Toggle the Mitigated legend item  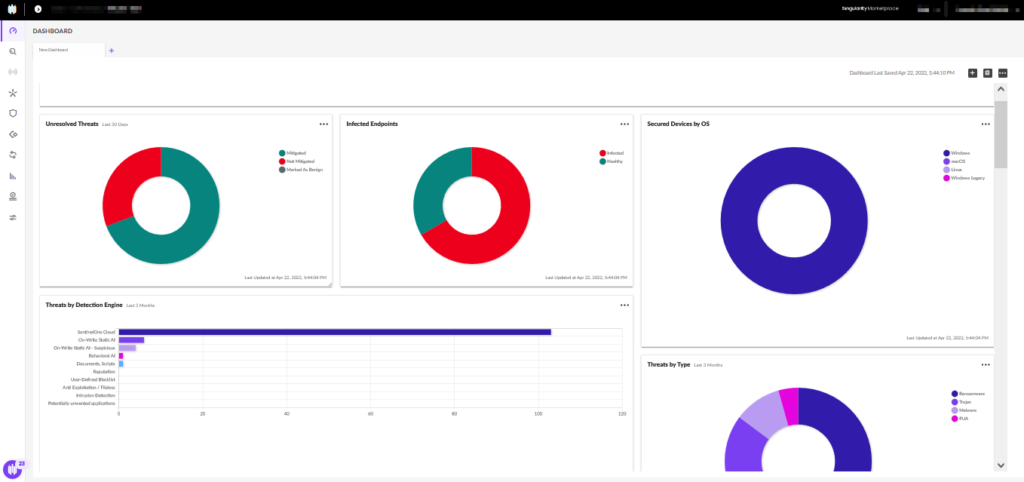(291, 153)
